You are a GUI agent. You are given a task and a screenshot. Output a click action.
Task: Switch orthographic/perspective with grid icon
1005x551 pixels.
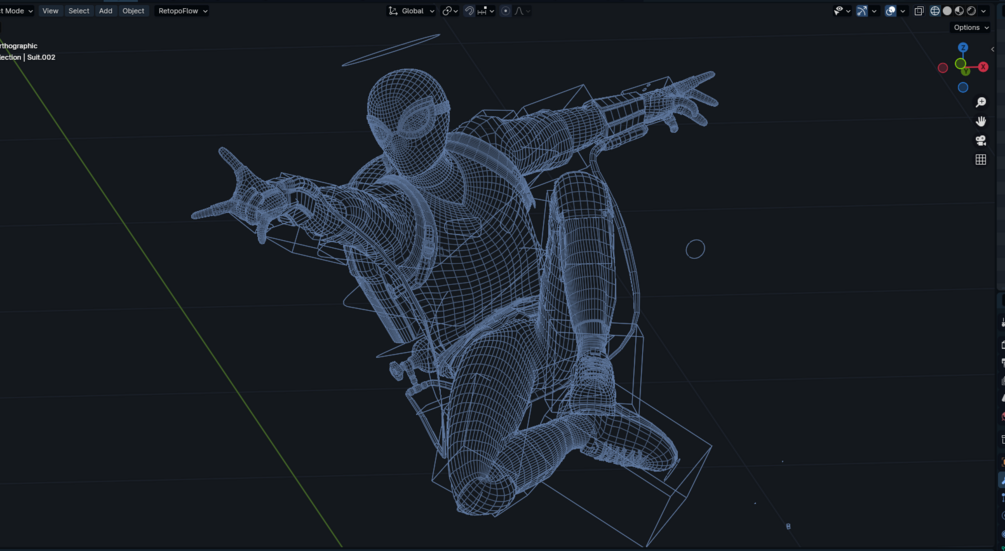(x=981, y=160)
